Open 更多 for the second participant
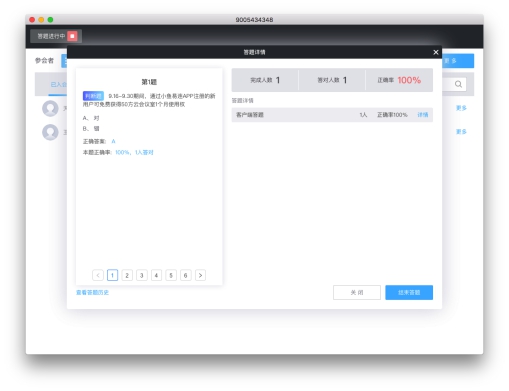The image size is (509, 391). 461,132
